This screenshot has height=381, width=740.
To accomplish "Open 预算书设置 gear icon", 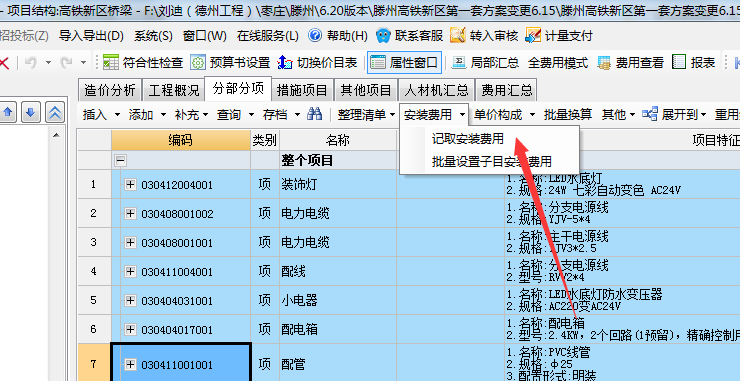I will tap(198, 62).
